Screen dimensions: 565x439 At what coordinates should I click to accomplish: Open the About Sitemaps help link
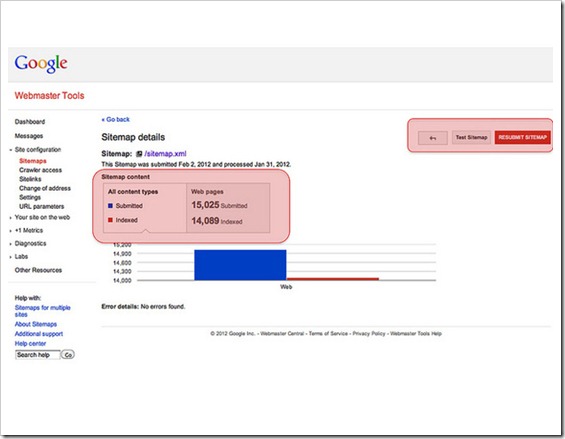[36, 324]
